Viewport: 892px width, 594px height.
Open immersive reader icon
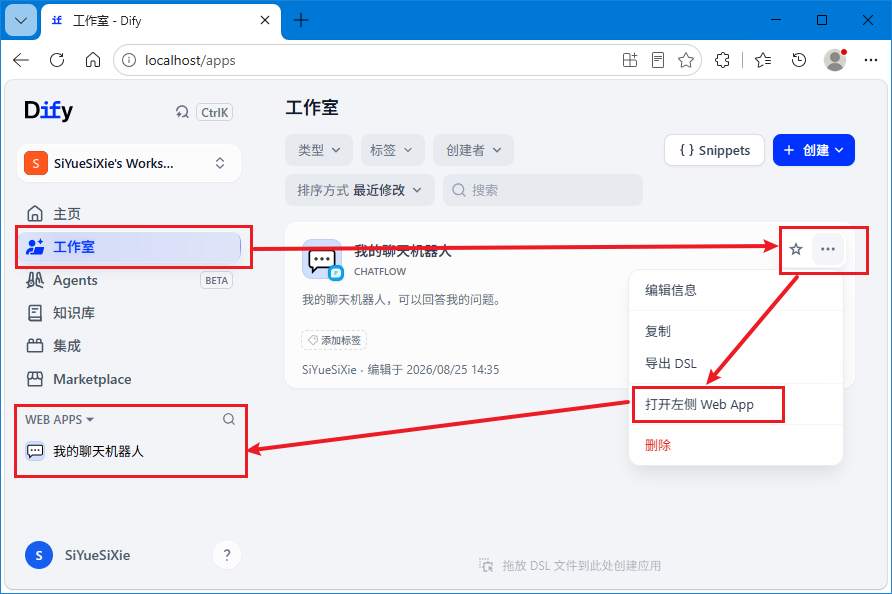(658, 60)
